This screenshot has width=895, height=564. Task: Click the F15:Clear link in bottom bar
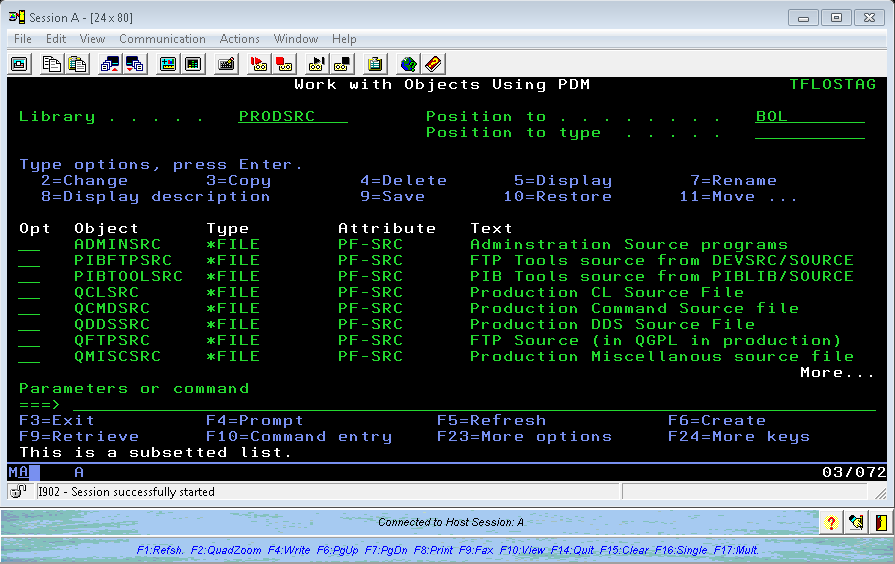624,550
